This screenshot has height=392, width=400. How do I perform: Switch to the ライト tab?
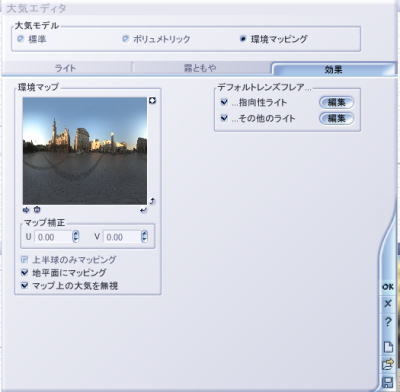(65, 68)
